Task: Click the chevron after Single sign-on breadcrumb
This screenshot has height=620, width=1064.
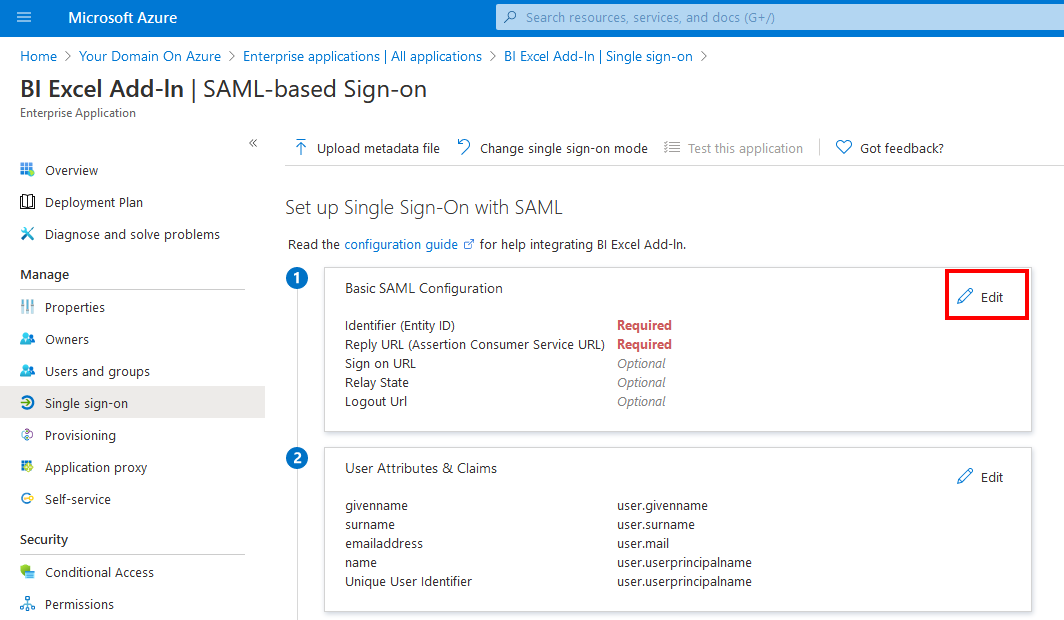Action: [x=704, y=56]
